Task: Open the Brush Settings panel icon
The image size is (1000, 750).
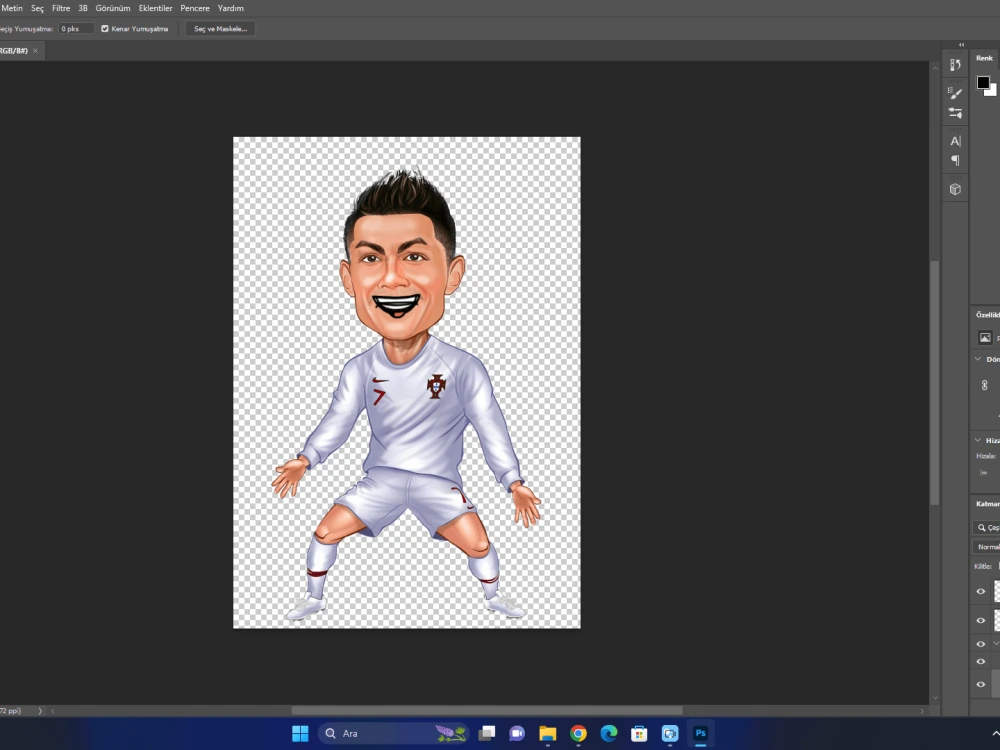Action: (955, 93)
